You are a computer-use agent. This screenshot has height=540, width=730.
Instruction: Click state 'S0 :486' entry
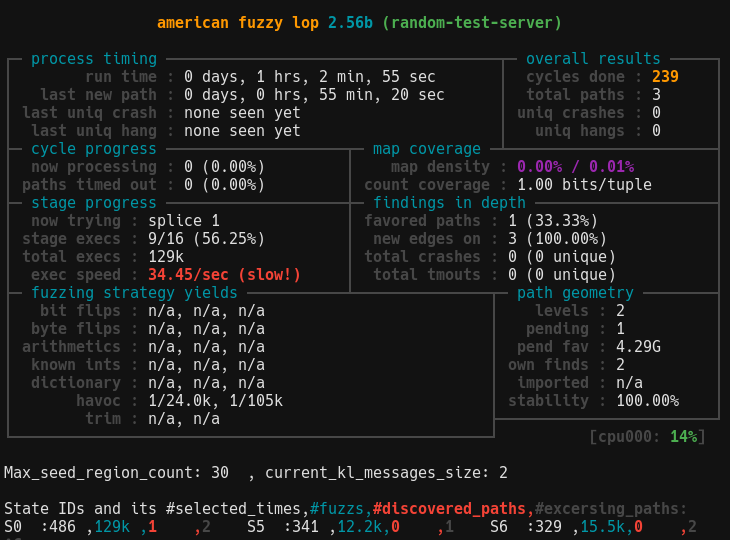(40, 526)
